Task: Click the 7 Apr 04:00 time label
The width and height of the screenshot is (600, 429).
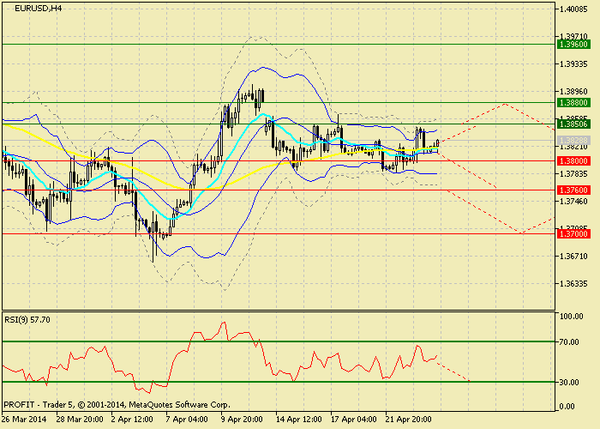Action: click(x=187, y=419)
